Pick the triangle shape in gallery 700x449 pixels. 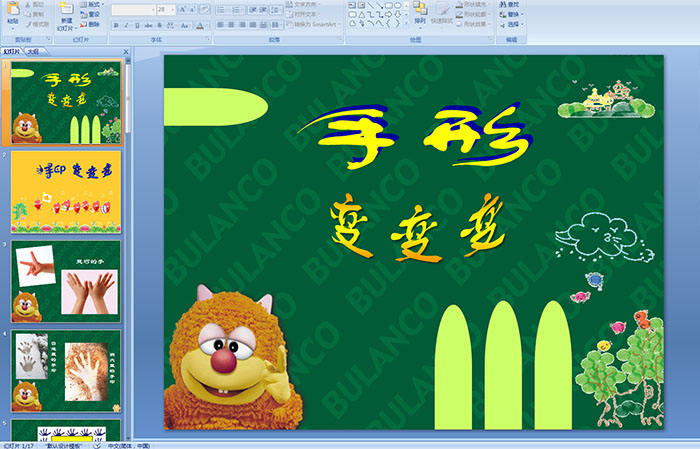[x=362, y=15]
